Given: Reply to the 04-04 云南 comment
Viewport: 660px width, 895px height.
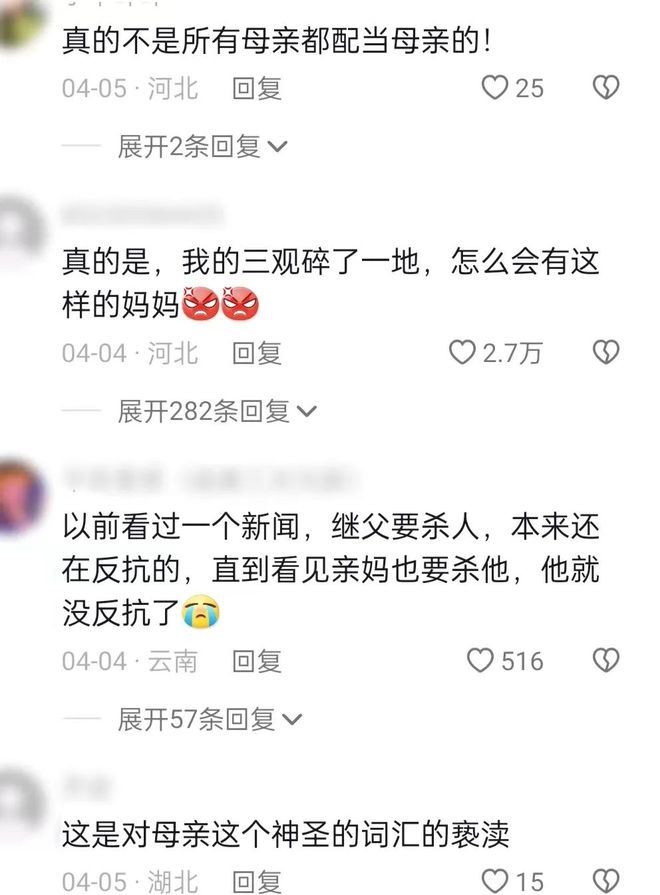Looking at the screenshot, I should coord(257,661).
